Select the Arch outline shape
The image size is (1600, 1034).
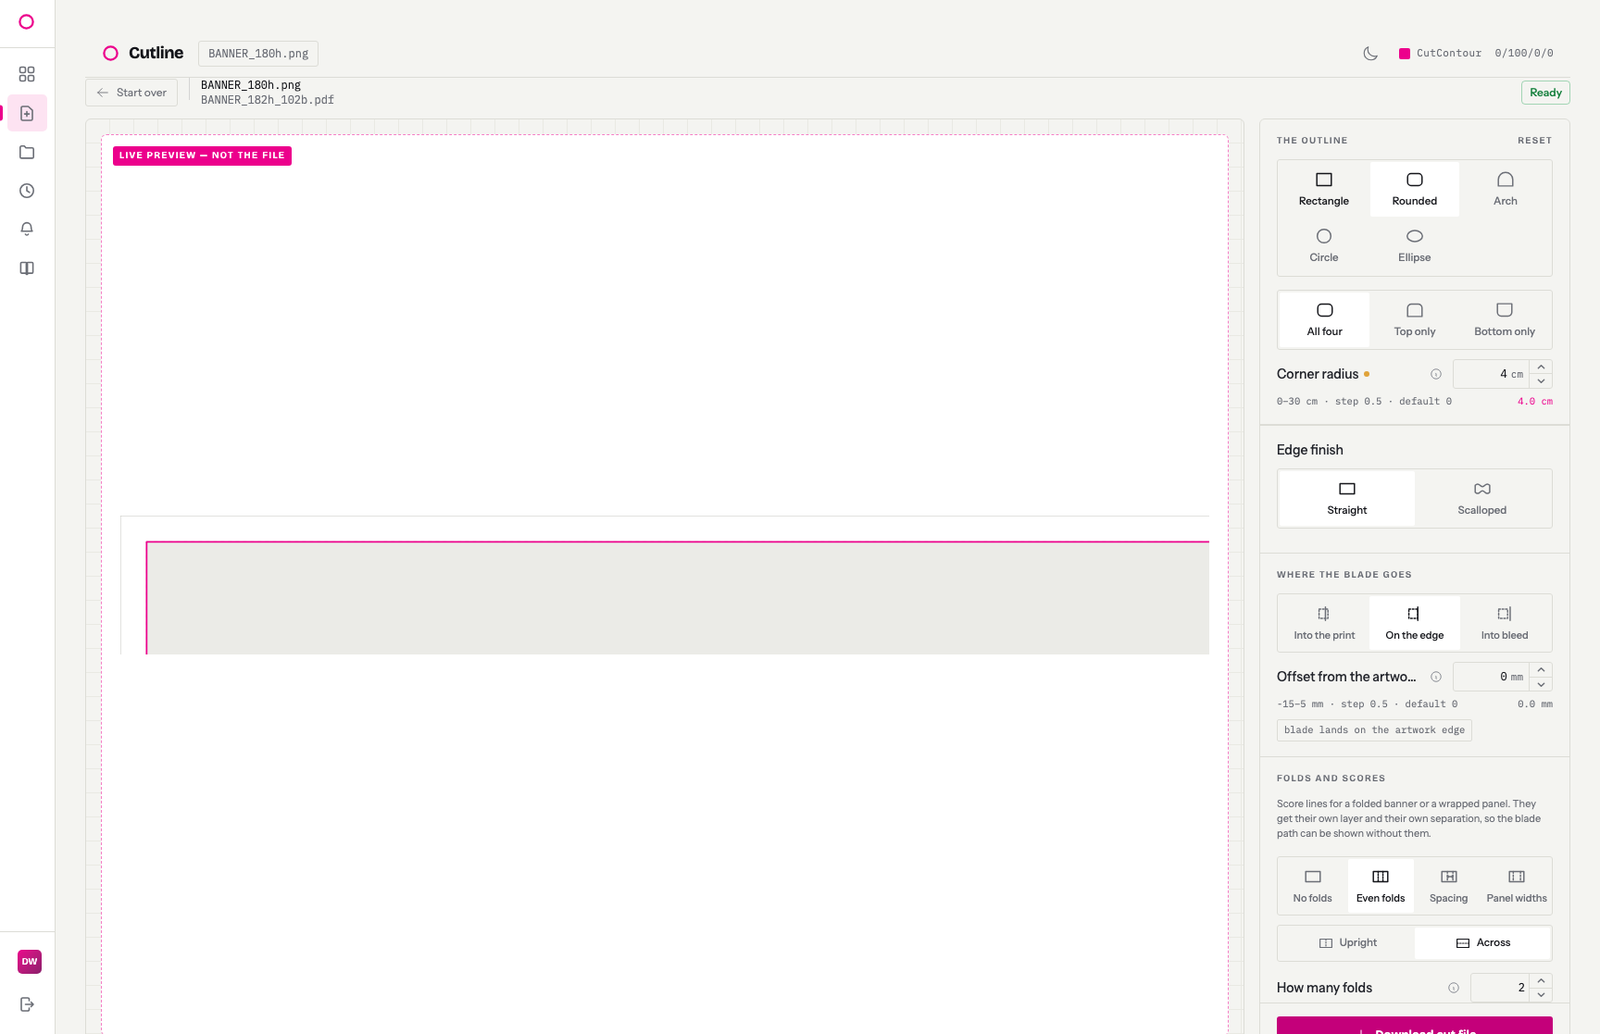pos(1505,189)
